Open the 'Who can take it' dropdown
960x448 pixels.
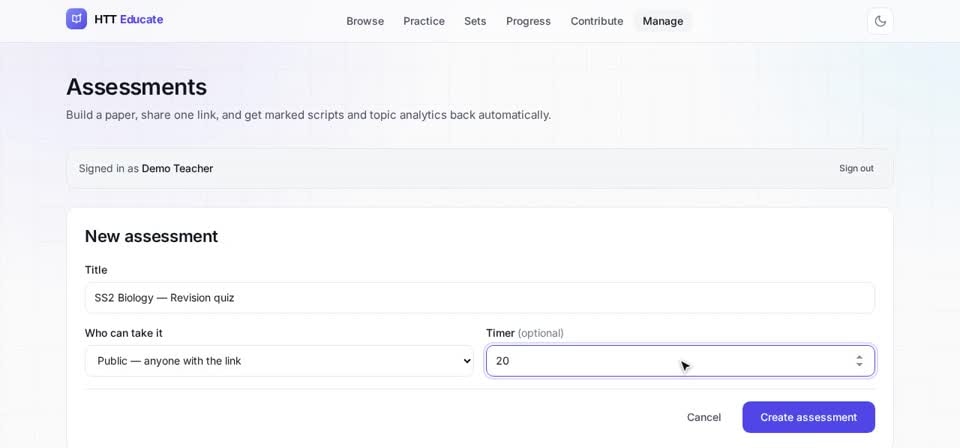pyautogui.click(x=279, y=361)
